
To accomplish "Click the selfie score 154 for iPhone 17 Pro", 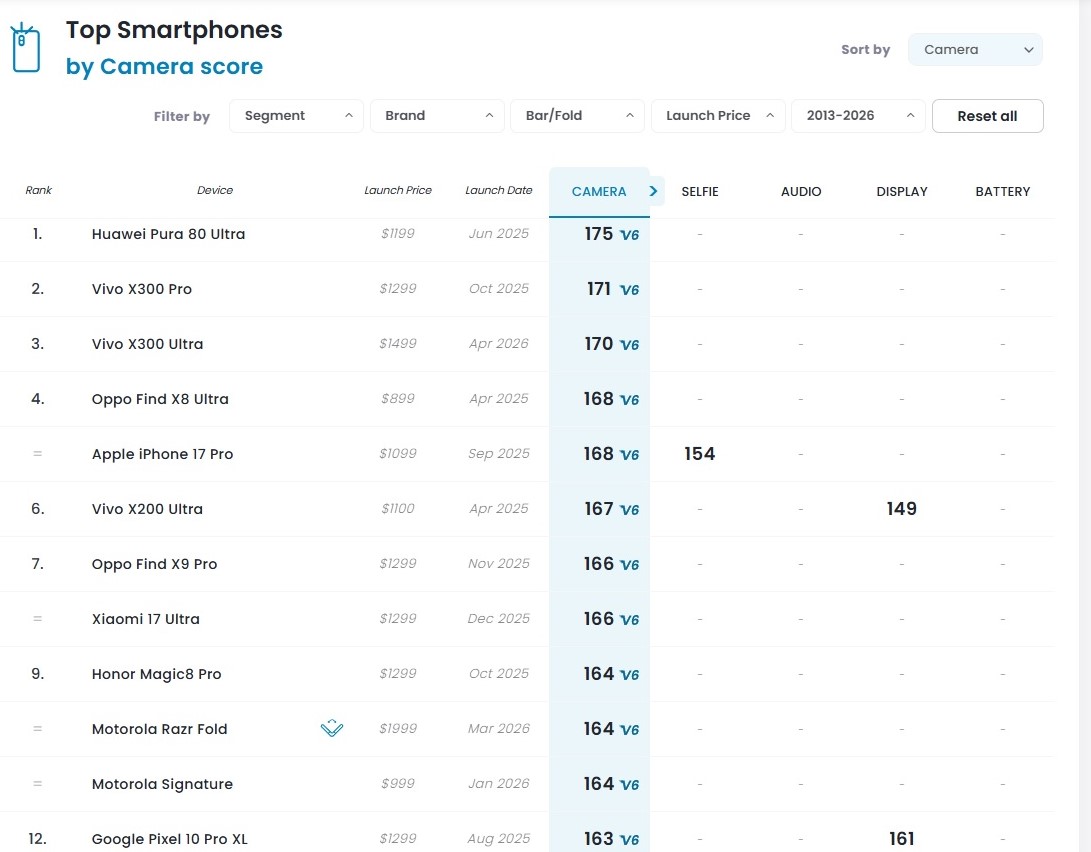I will click(699, 453).
